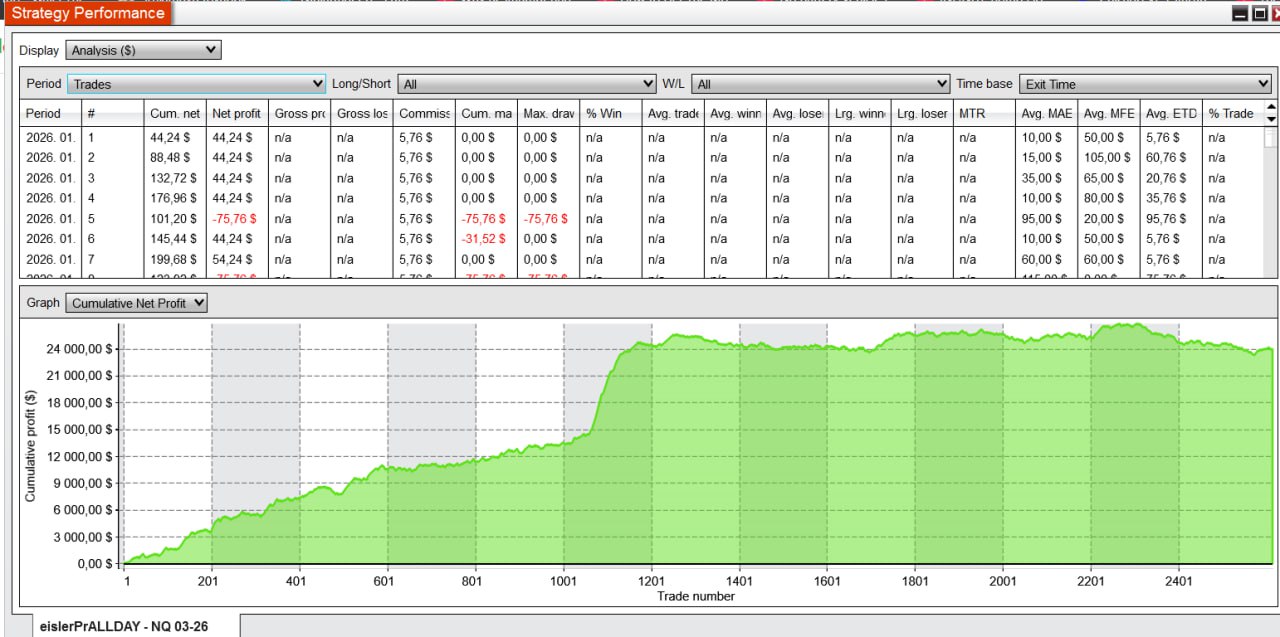Minimize the Strategy Performance window
Image resolution: width=1280 pixels, height=637 pixels.
click(1240, 14)
